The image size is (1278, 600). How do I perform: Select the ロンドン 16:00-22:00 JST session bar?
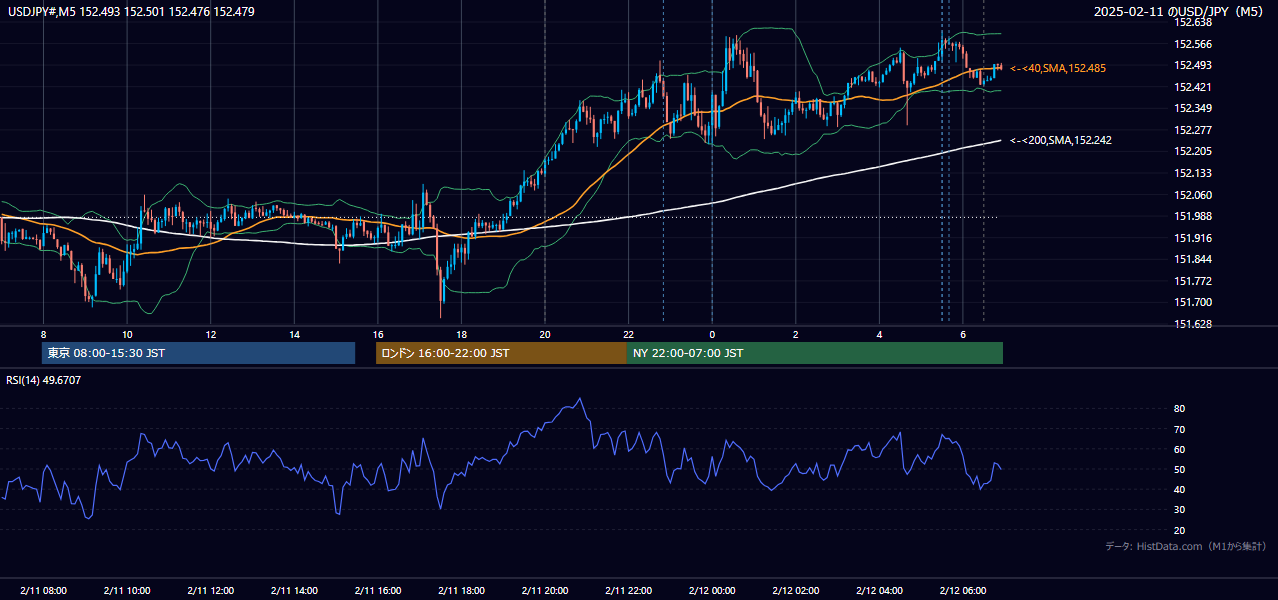[501, 353]
